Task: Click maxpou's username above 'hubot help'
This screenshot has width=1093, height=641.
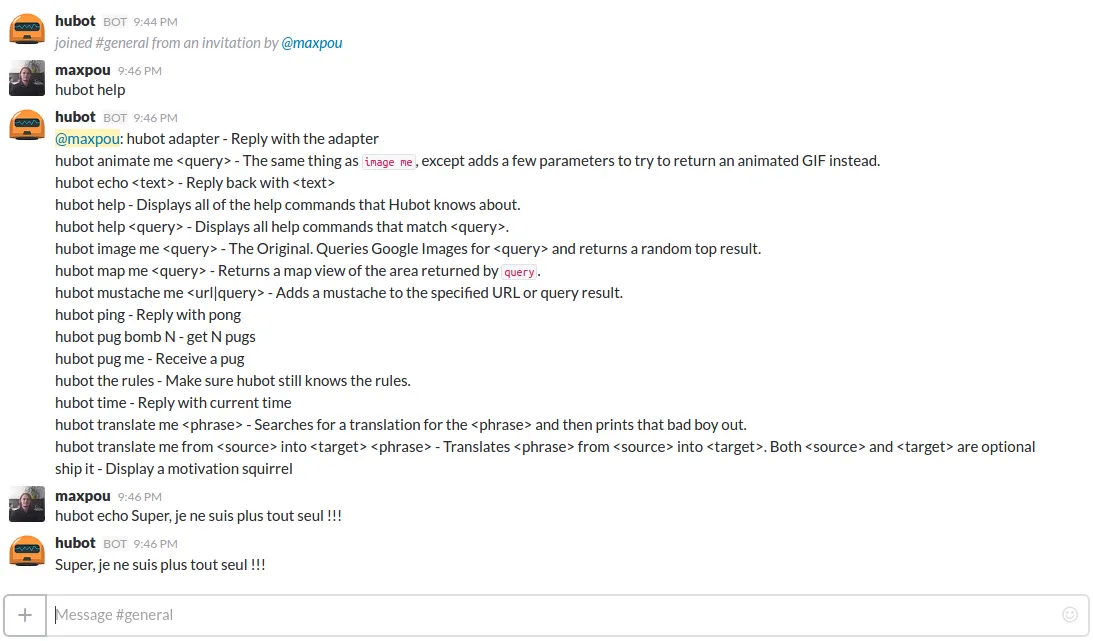Action: point(83,70)
